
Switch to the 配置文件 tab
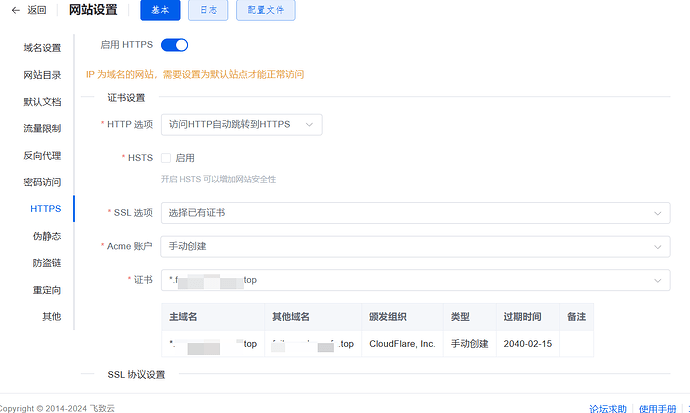(x=266, y=10)
